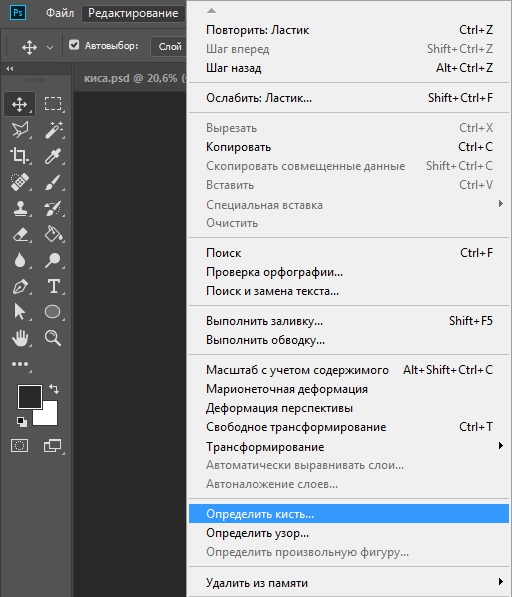Open tool preset chevron beside Move icon
Screen dimensions: 512x597
coord(50,48)
